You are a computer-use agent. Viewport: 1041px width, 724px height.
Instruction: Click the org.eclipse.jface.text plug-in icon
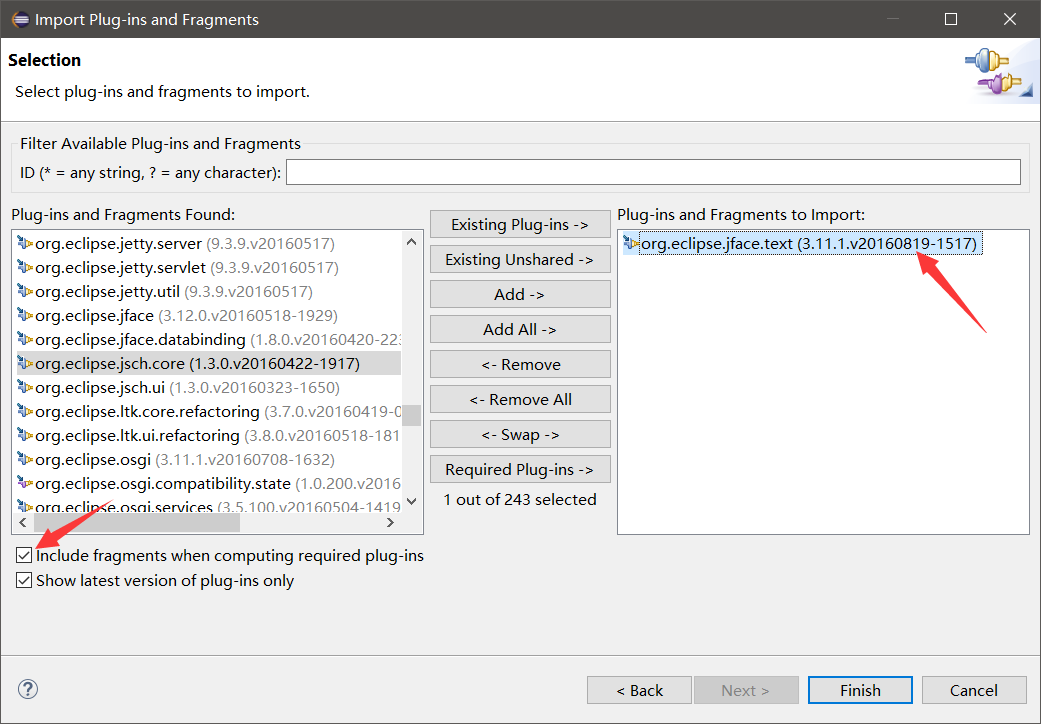pos(631,244)
